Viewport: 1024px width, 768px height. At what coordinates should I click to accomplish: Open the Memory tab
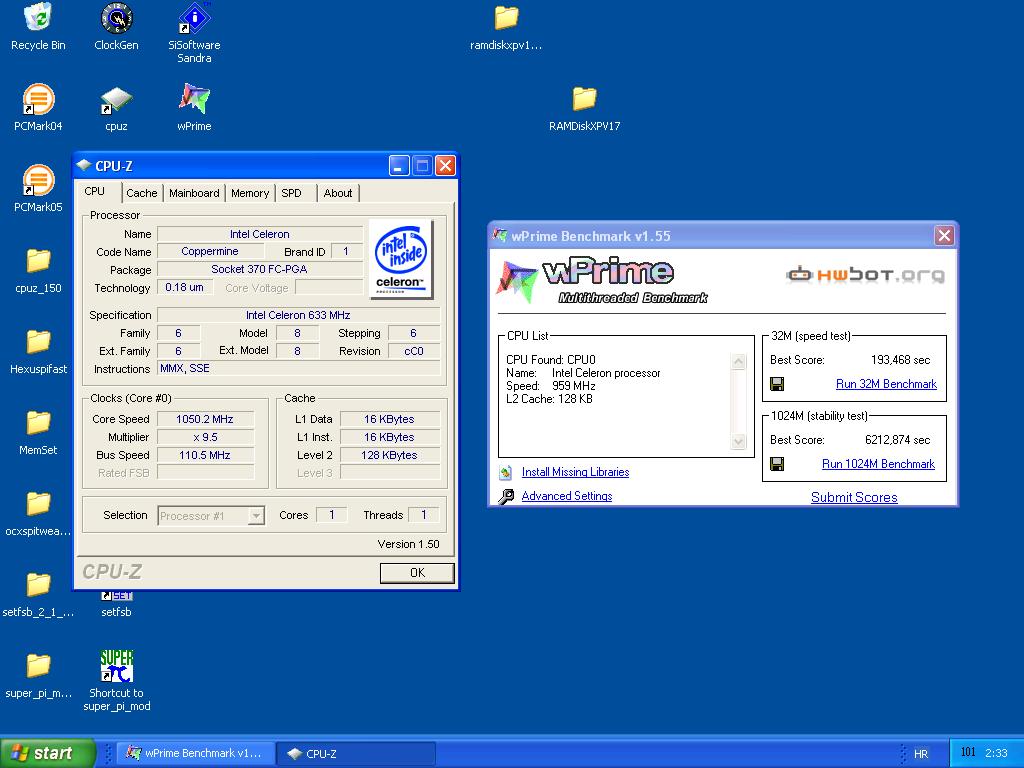click(249, 193)
